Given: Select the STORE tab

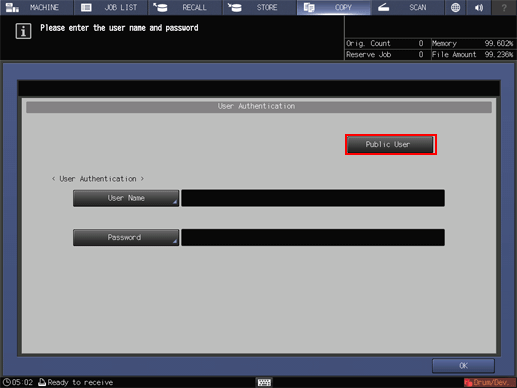Looking at the screenshot, I should coord(259,7).
